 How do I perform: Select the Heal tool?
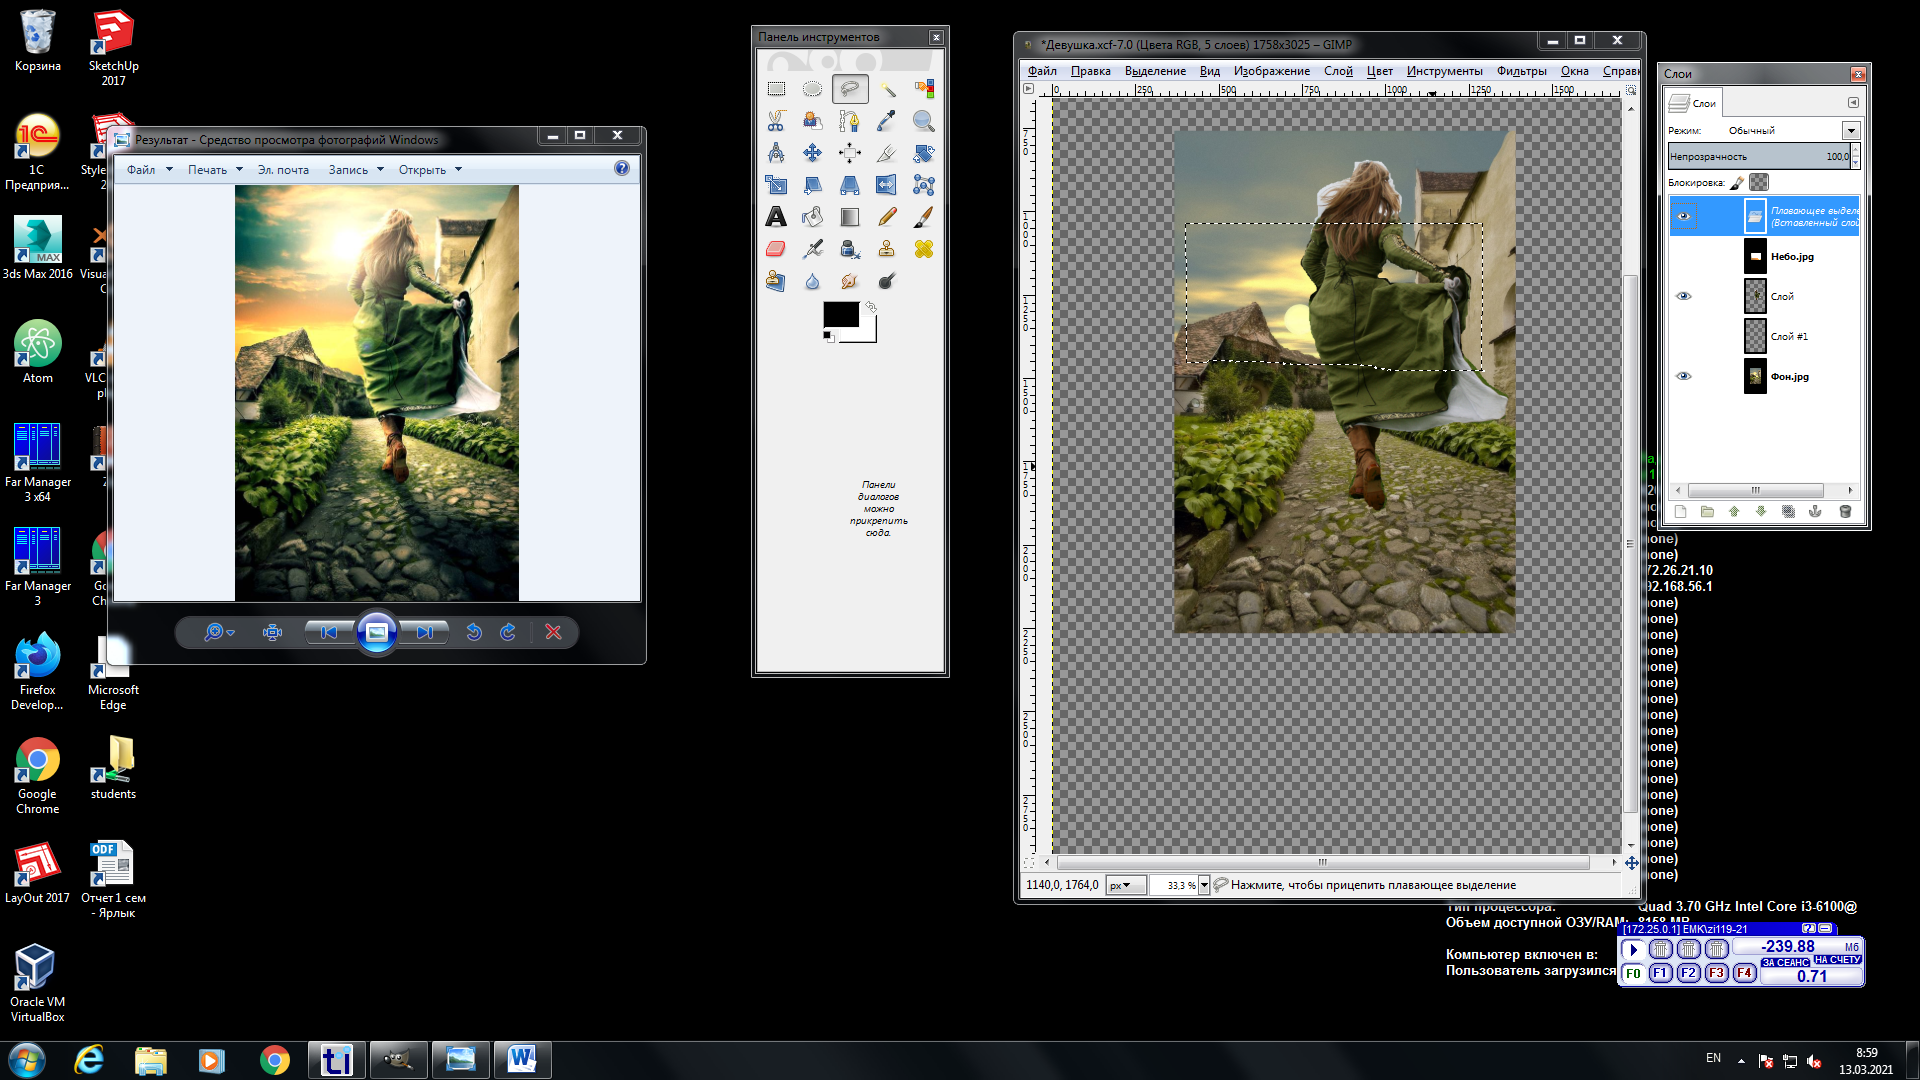pos(923,249)
